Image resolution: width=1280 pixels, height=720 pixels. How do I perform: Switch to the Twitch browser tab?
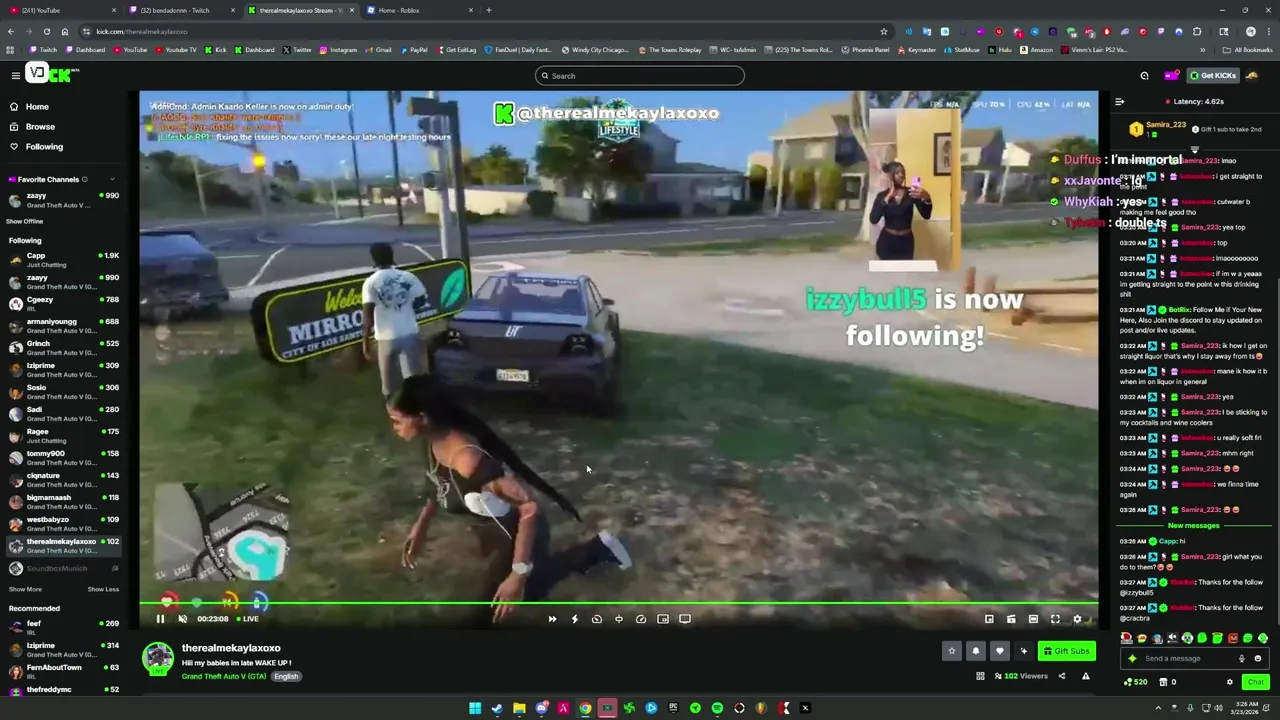pyautogui.click(x=180, y=10)
